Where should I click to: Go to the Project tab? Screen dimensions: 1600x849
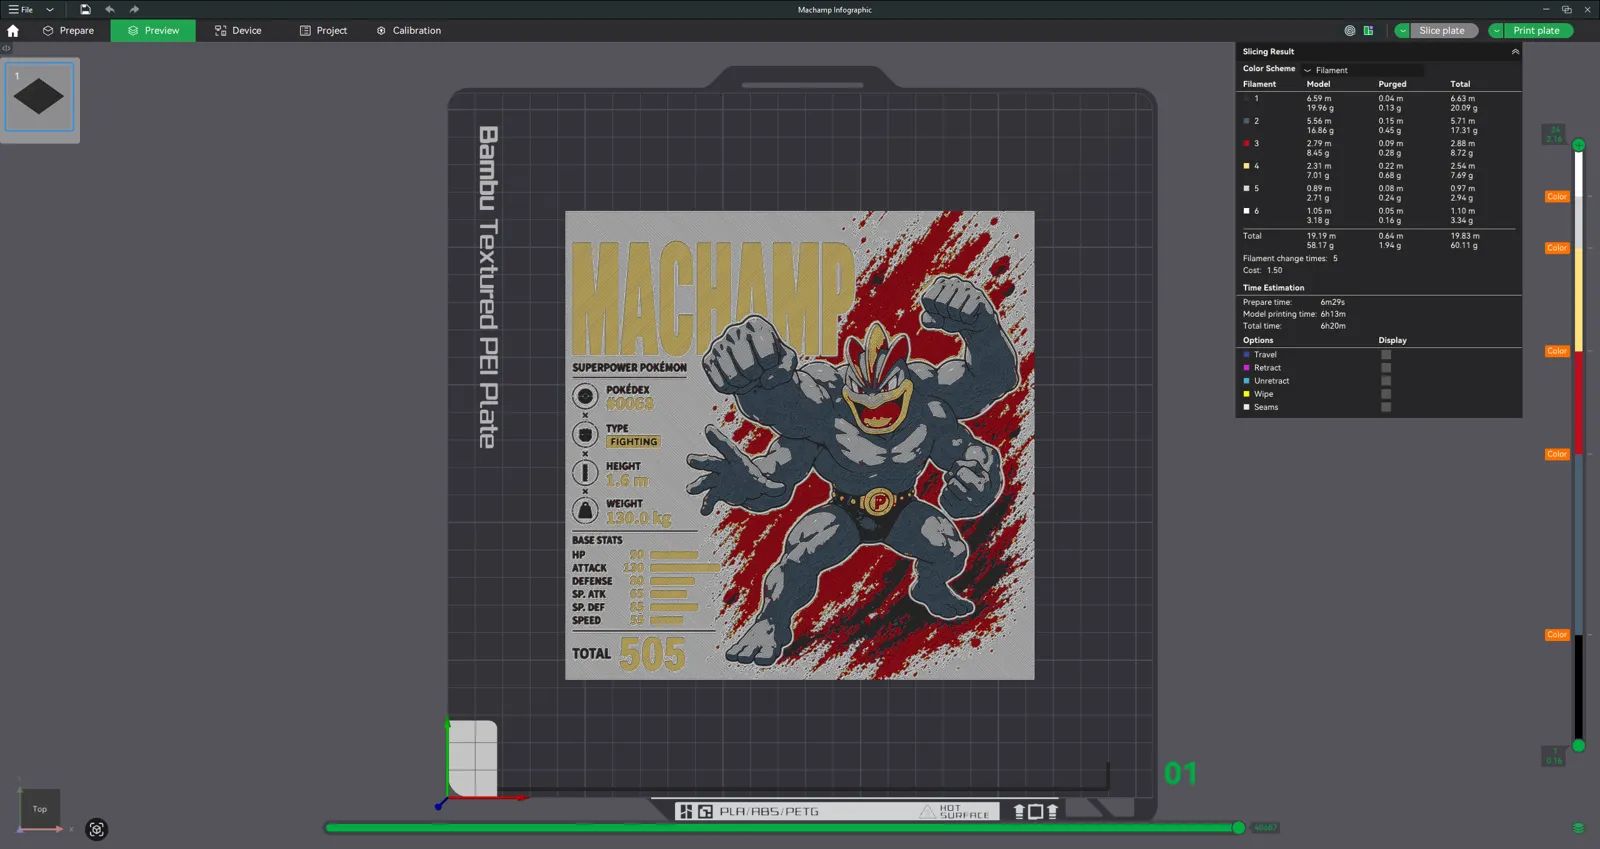coord(323,31)
